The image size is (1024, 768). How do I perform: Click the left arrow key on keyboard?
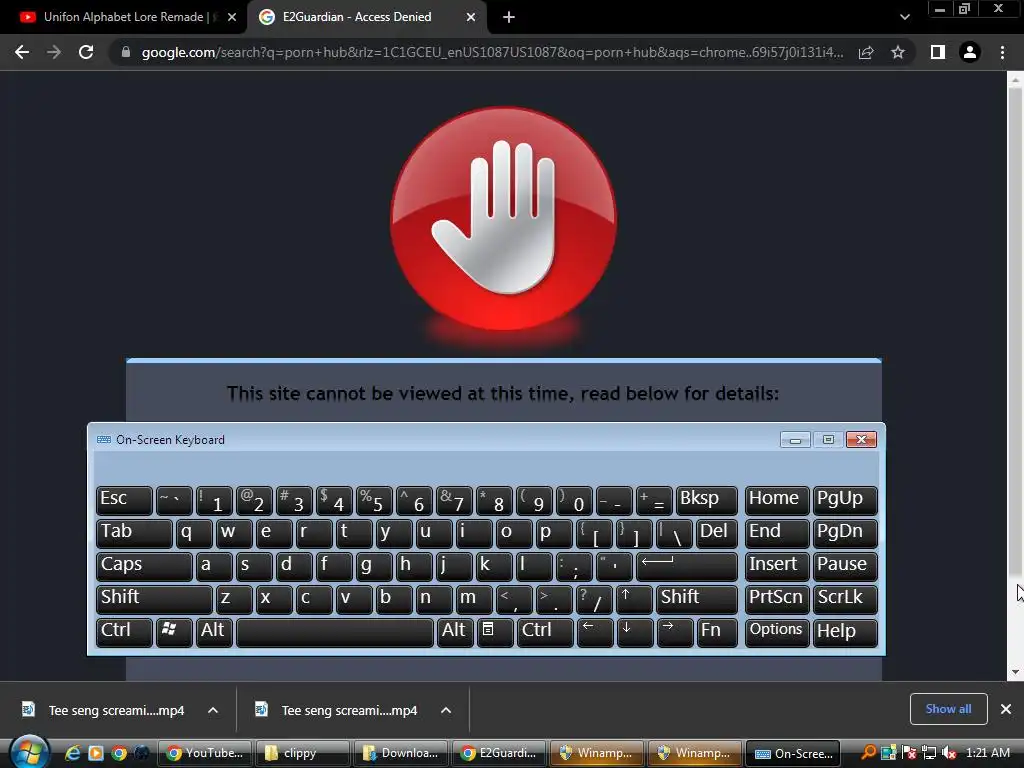pos(594,632)
